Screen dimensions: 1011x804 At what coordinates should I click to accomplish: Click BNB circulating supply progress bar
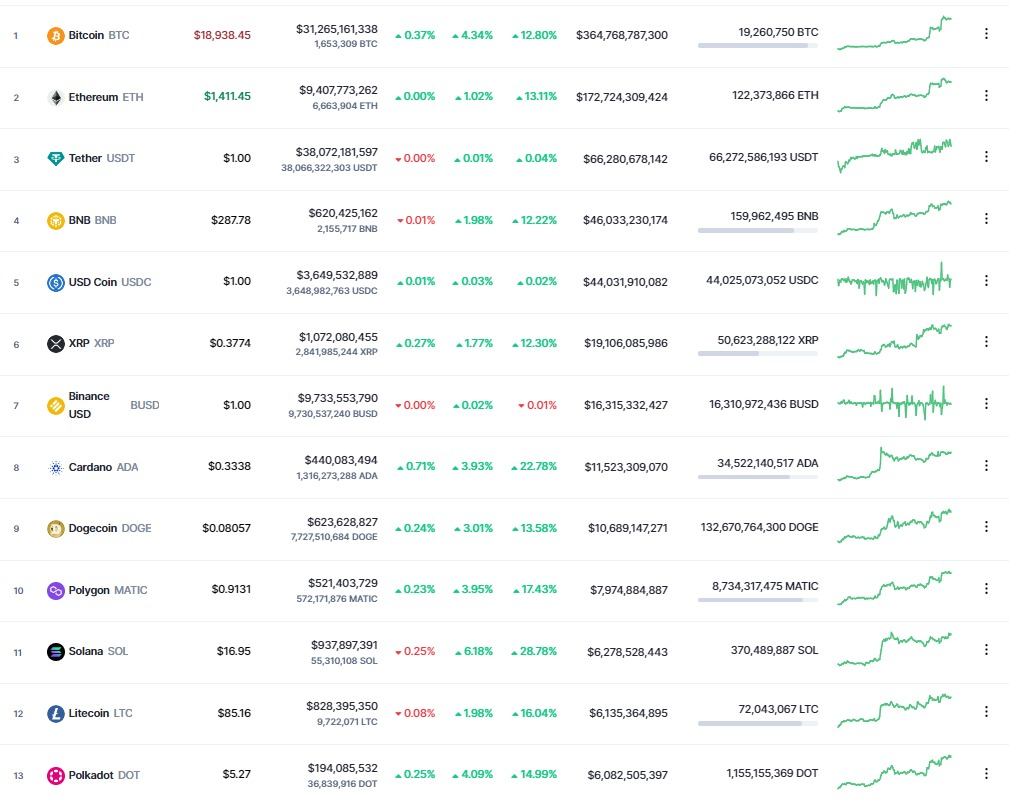(758, 231)
